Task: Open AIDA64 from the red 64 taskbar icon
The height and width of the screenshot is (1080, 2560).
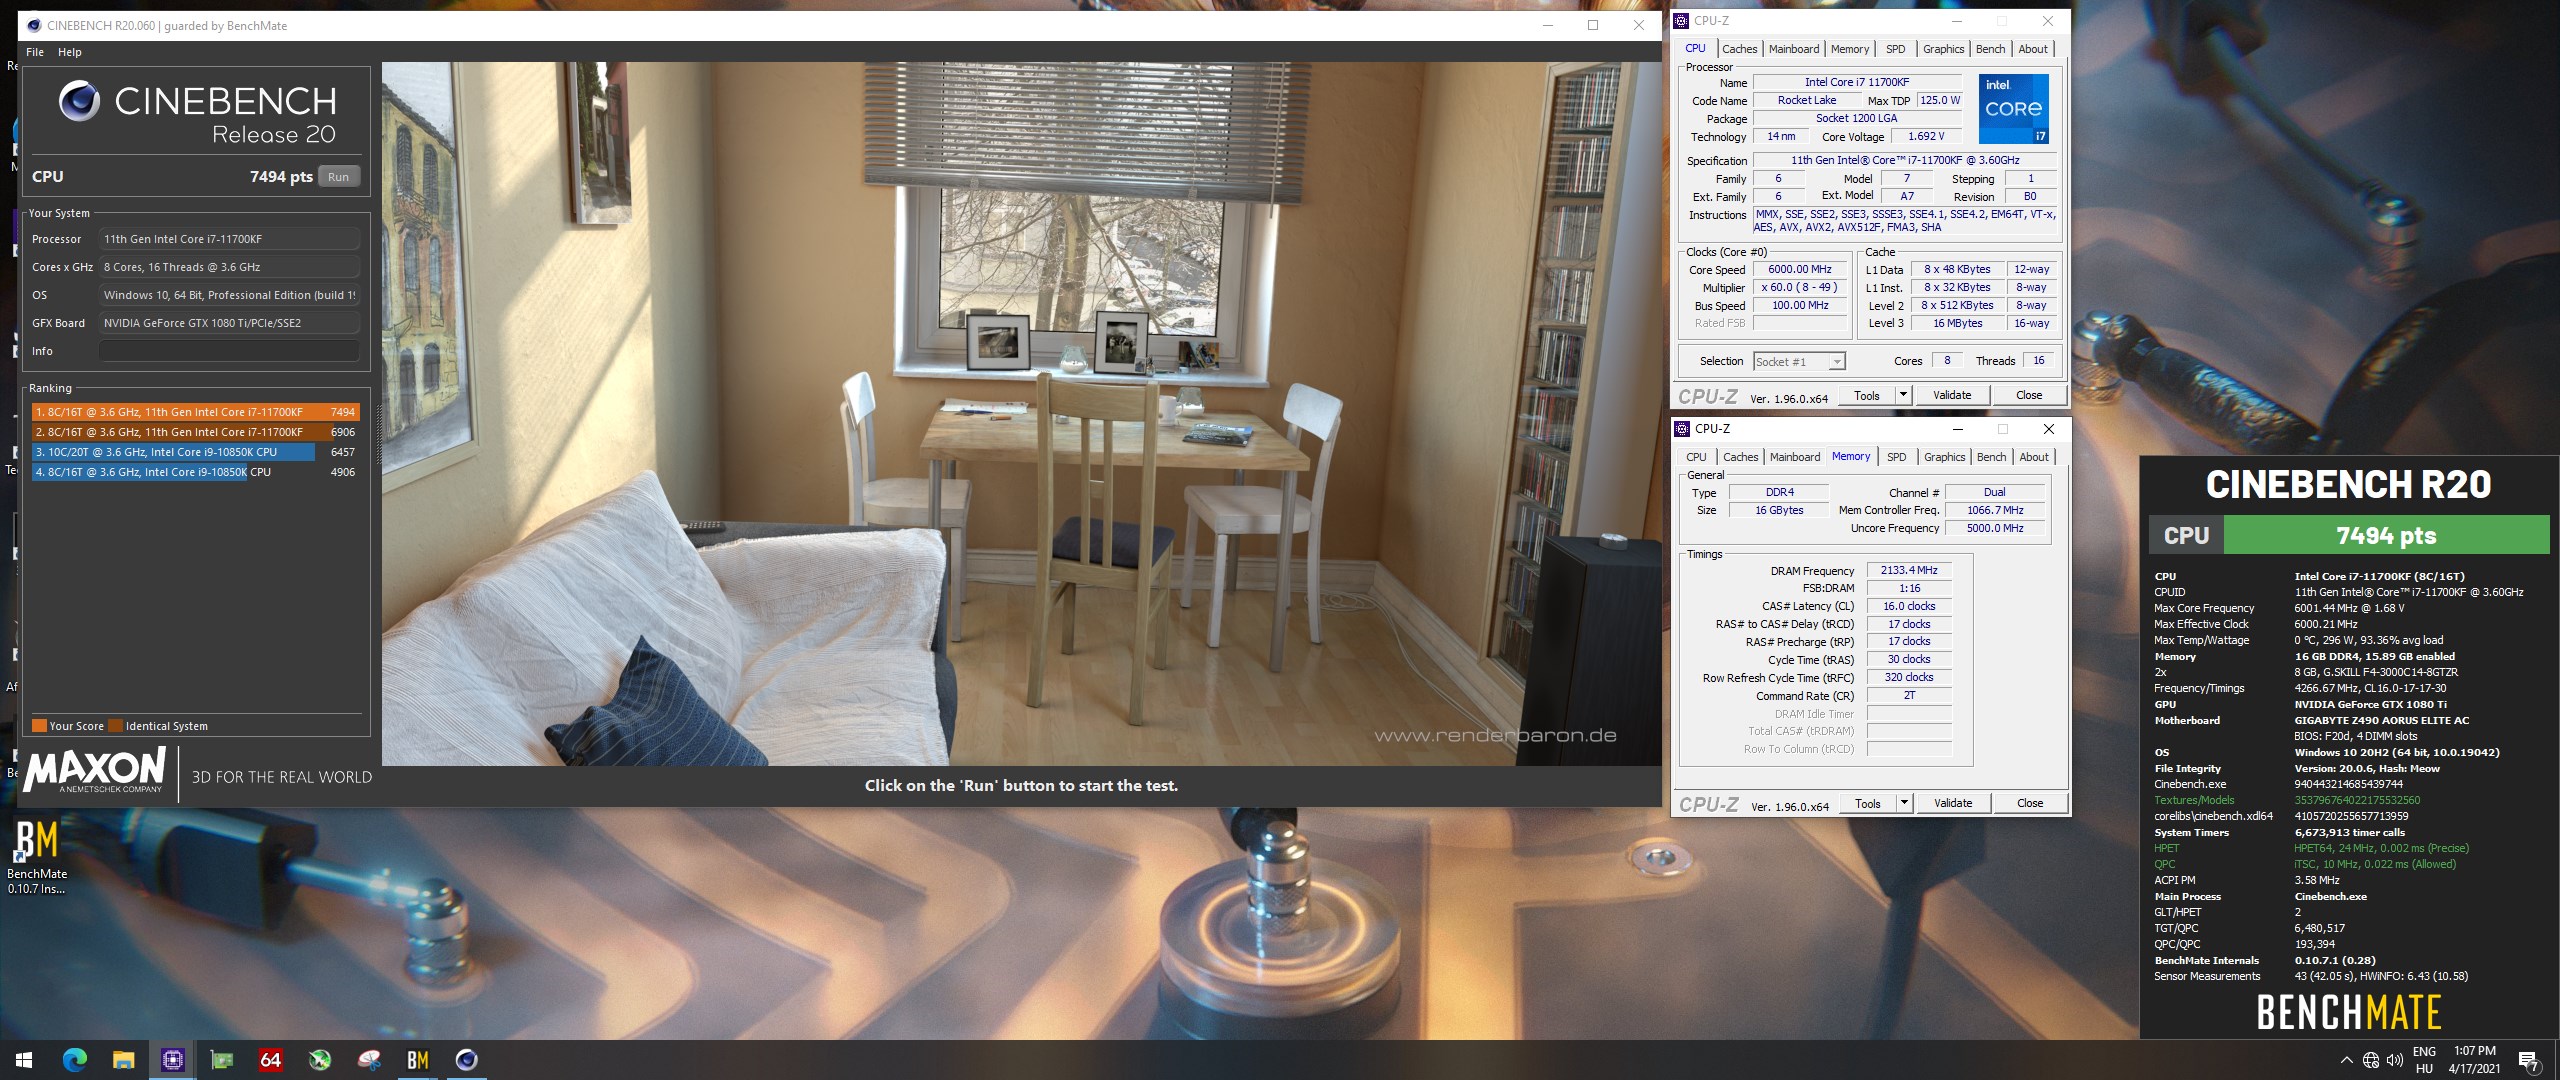Action: (x=270, y=1060)
